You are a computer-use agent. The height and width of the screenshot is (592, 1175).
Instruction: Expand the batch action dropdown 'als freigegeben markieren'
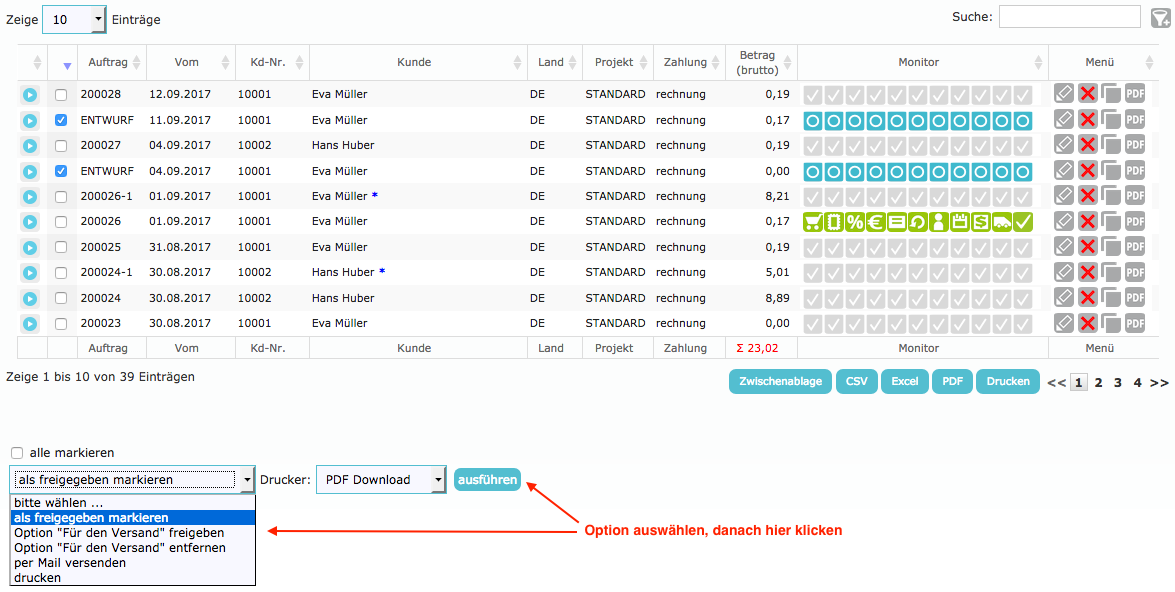[x=134, y=480]
